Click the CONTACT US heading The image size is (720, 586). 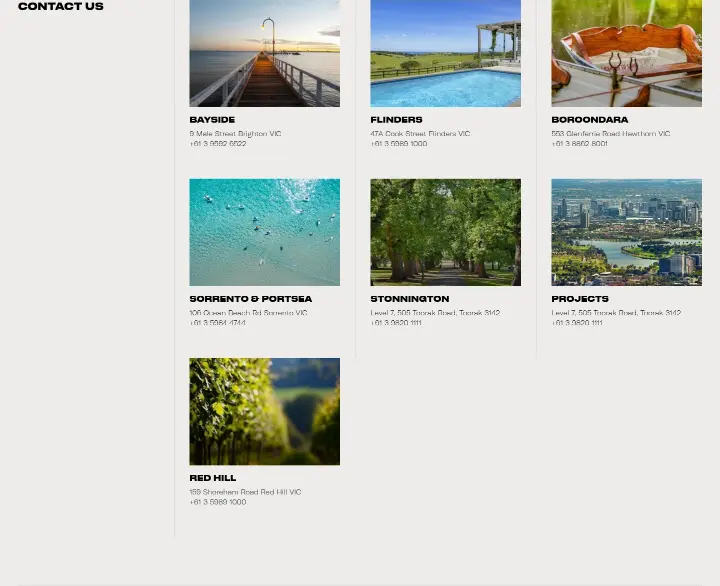61,6
